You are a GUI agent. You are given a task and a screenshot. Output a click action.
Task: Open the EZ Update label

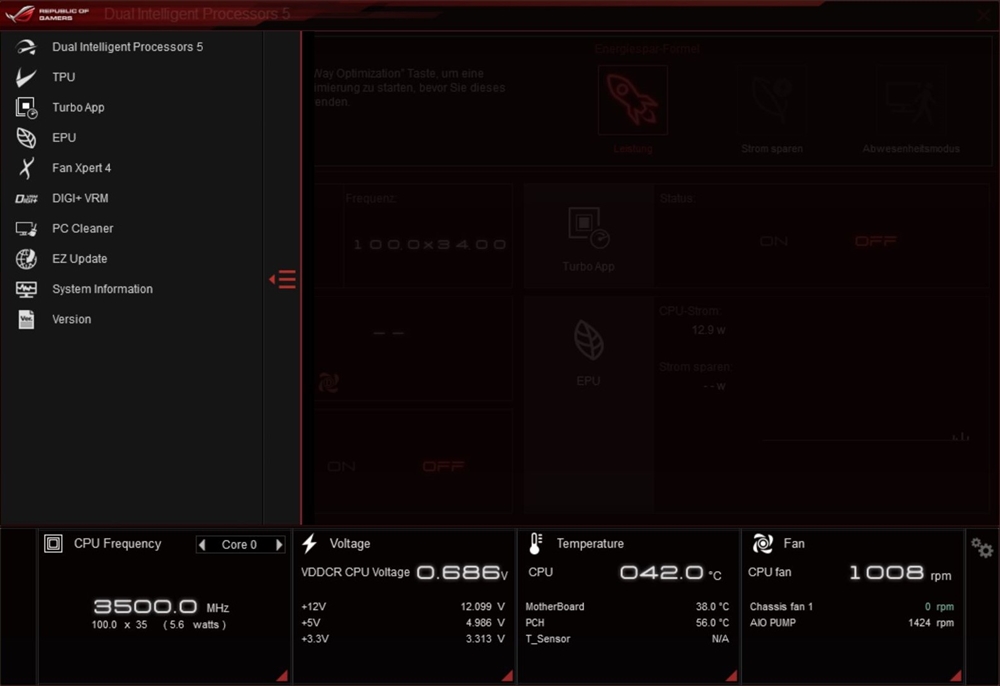(x=80, y=259)
